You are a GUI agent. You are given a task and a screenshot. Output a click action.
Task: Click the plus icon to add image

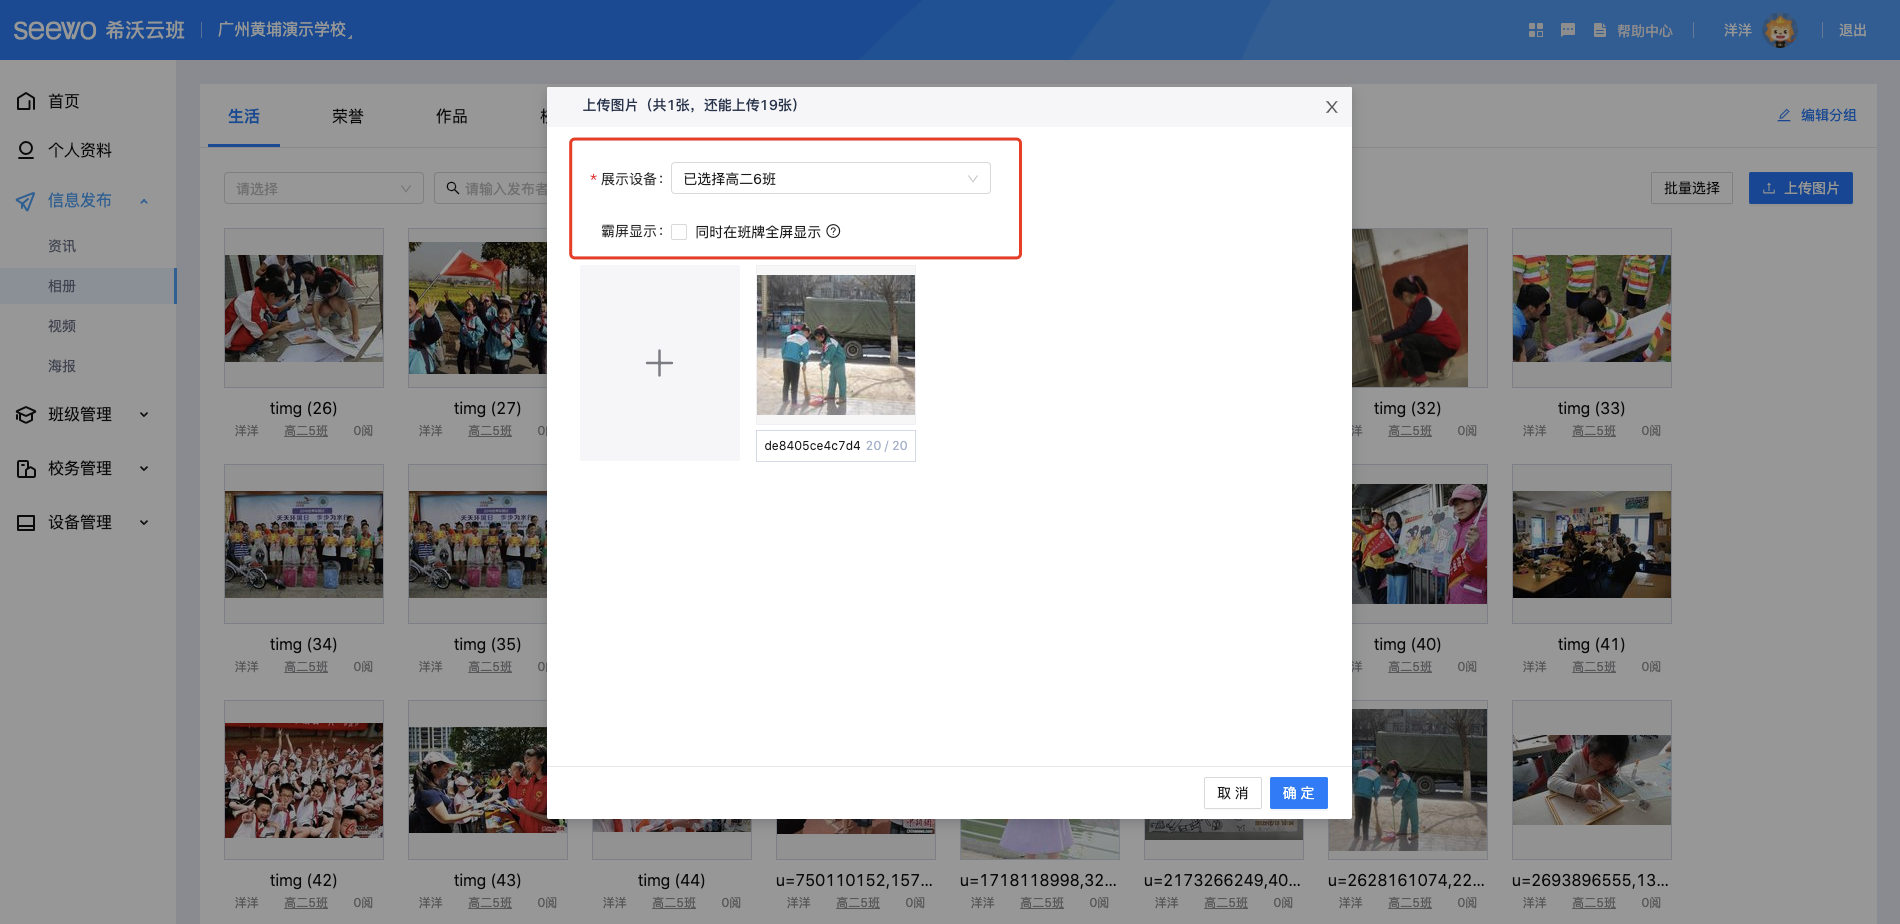click(659, 362)
